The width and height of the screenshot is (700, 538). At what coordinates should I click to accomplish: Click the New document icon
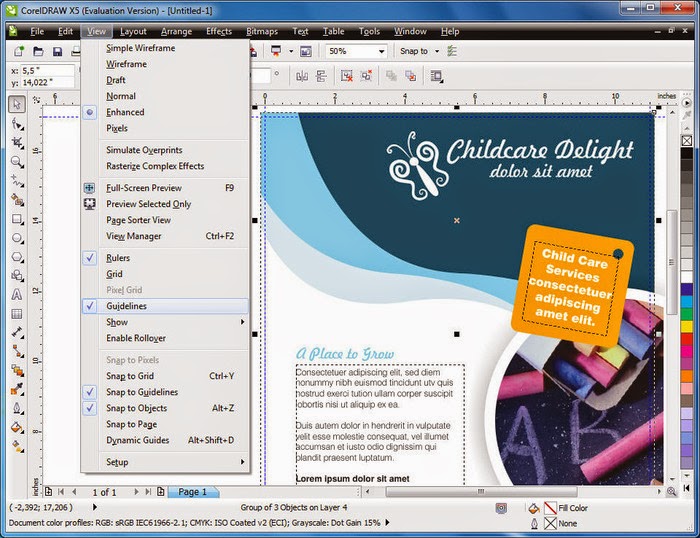point(19,51)
